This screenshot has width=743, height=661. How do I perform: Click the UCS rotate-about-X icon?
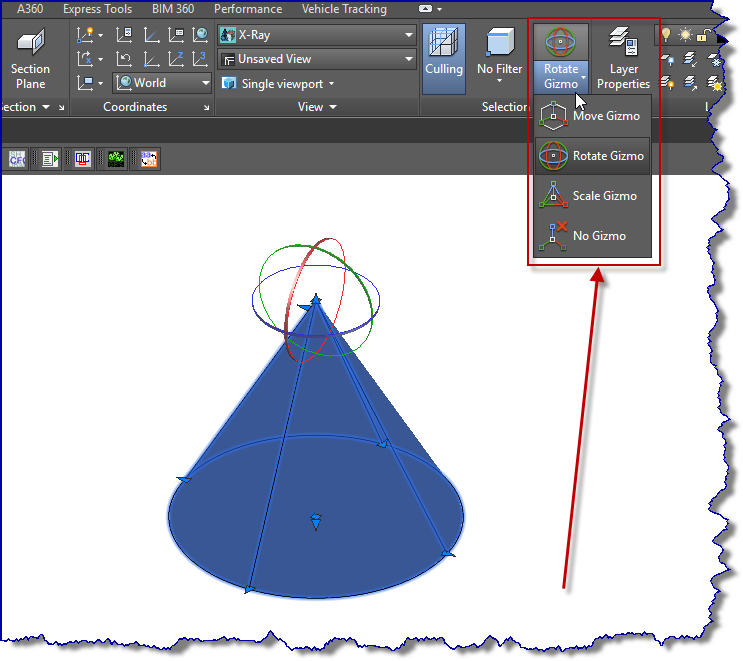[x=85, y=59]
